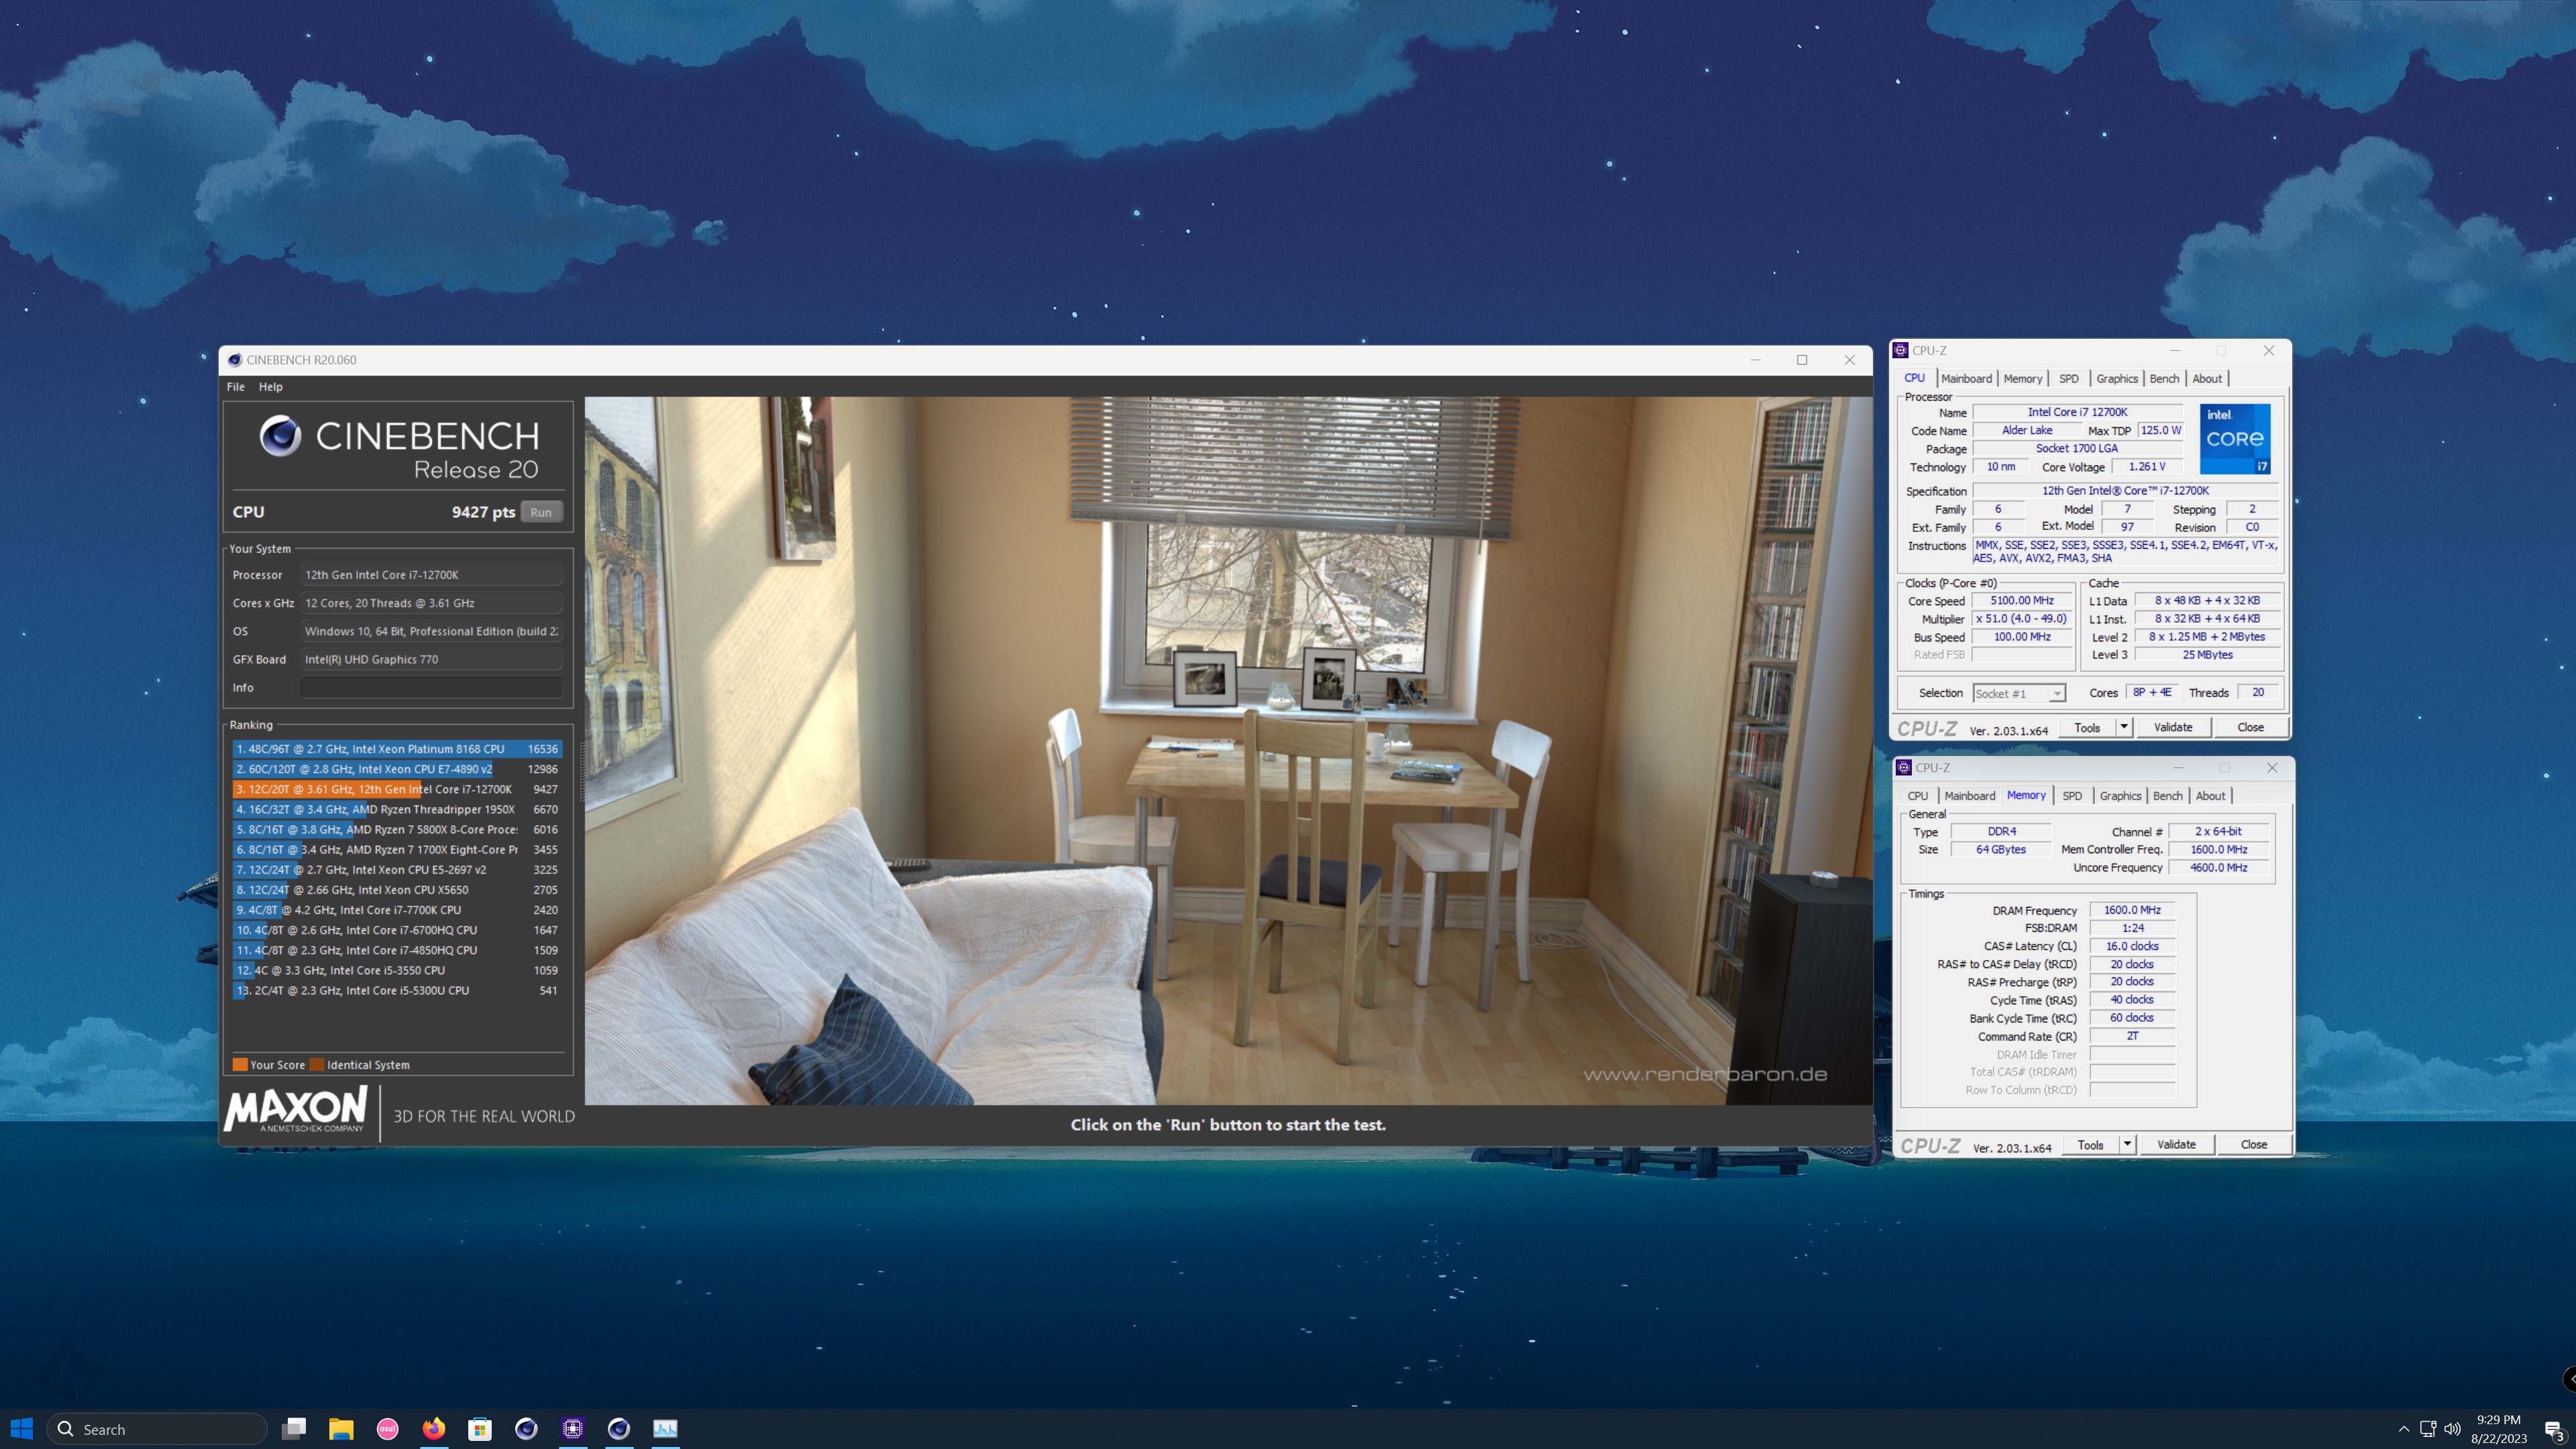The height and width of the screenshot is (1449, 2576).
Task: Select ranking row Intel Xeon Platinum 8168
Action: [x=397, y=748]
